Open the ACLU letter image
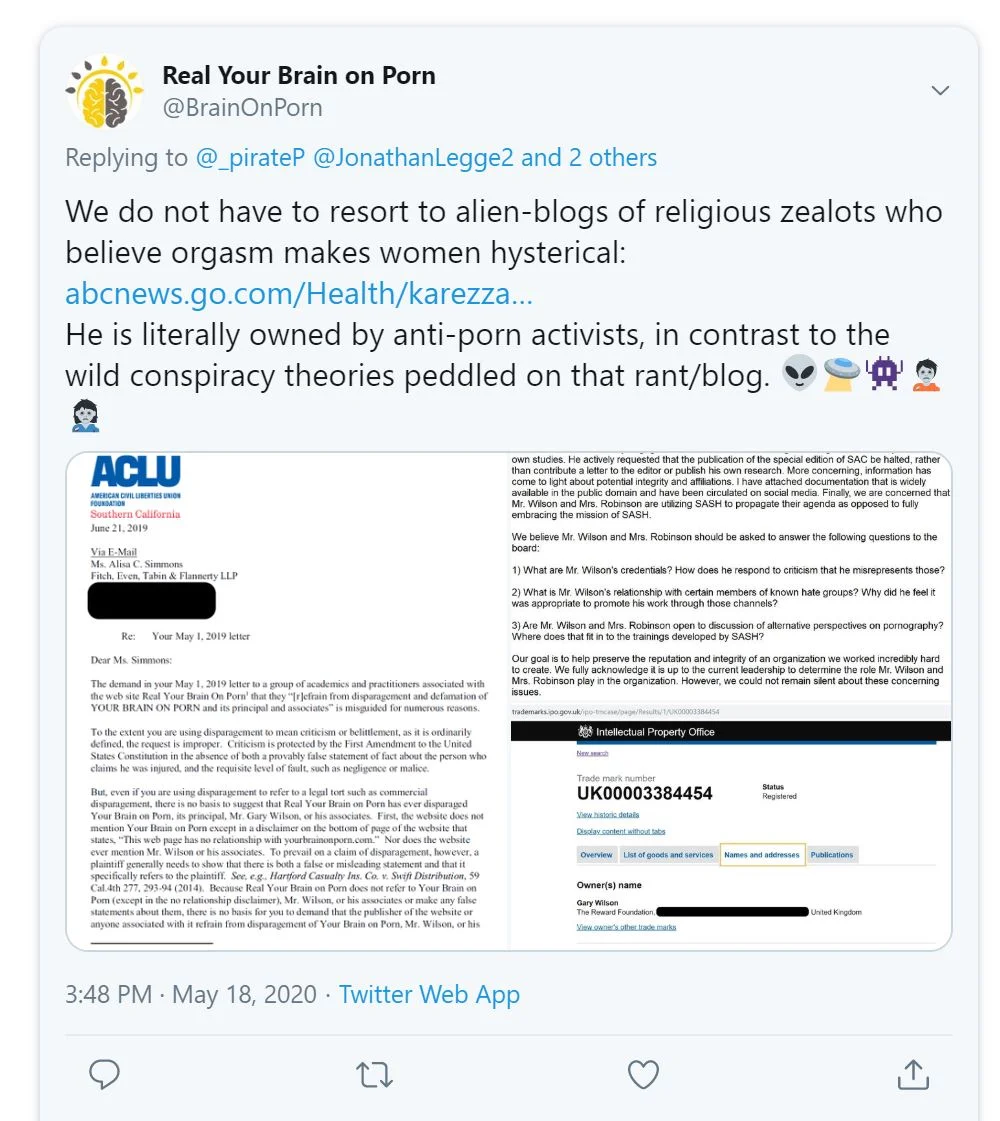Viewport: 1000px width, 1121px height. [288, 700]
